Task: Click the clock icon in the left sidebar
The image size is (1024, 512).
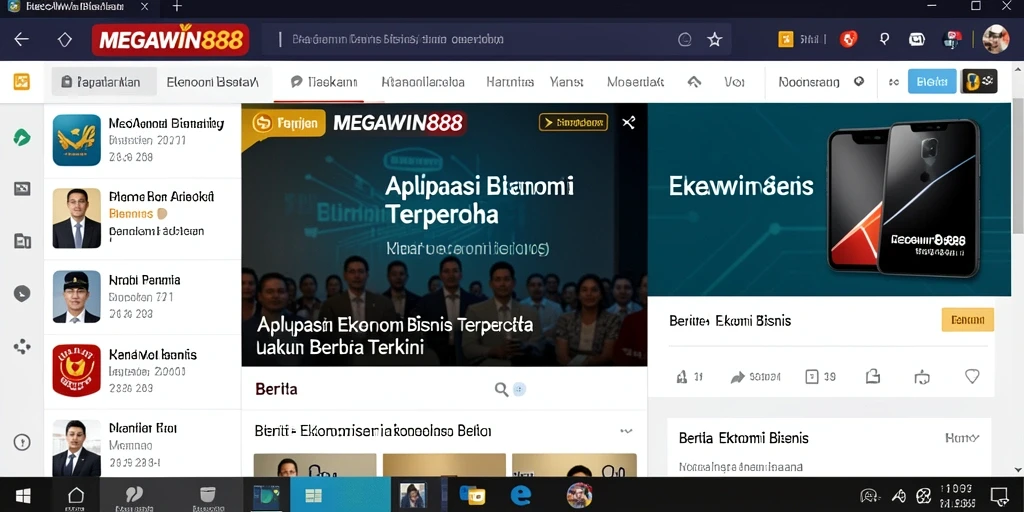Action: pos(22,294)
